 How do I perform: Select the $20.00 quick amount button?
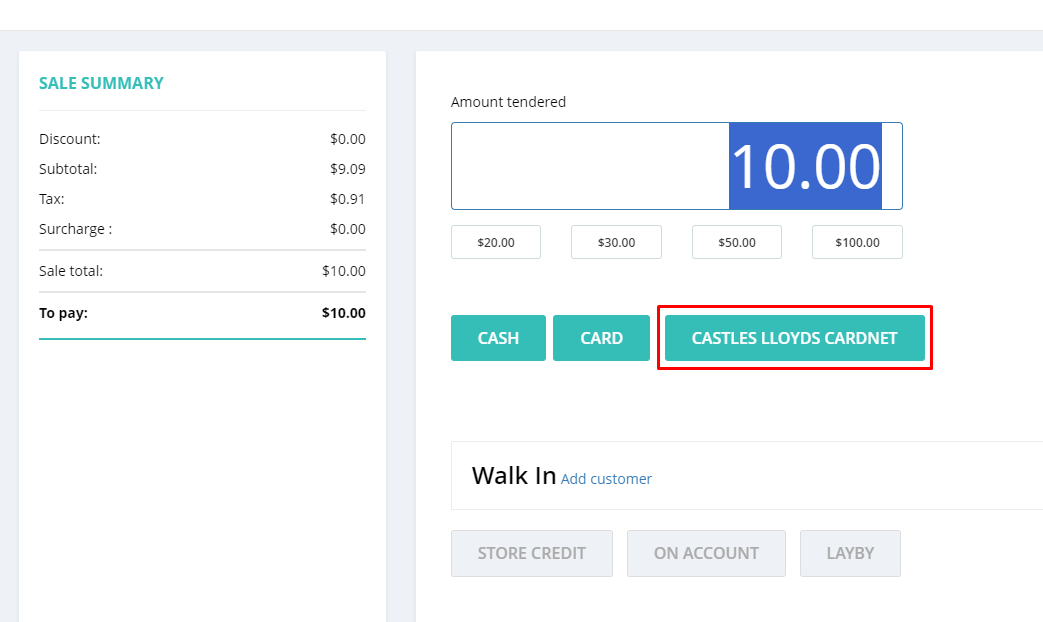pyautogui.click(x=496, y=242)
